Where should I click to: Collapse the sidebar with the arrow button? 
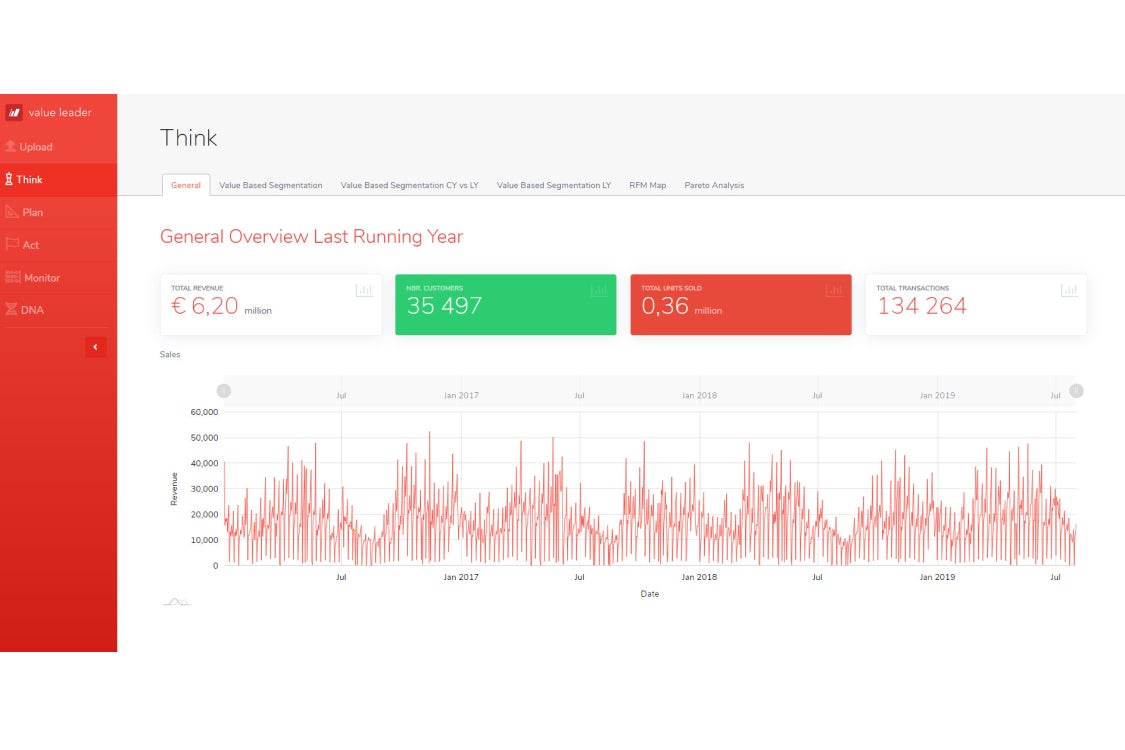pos(95,347)
